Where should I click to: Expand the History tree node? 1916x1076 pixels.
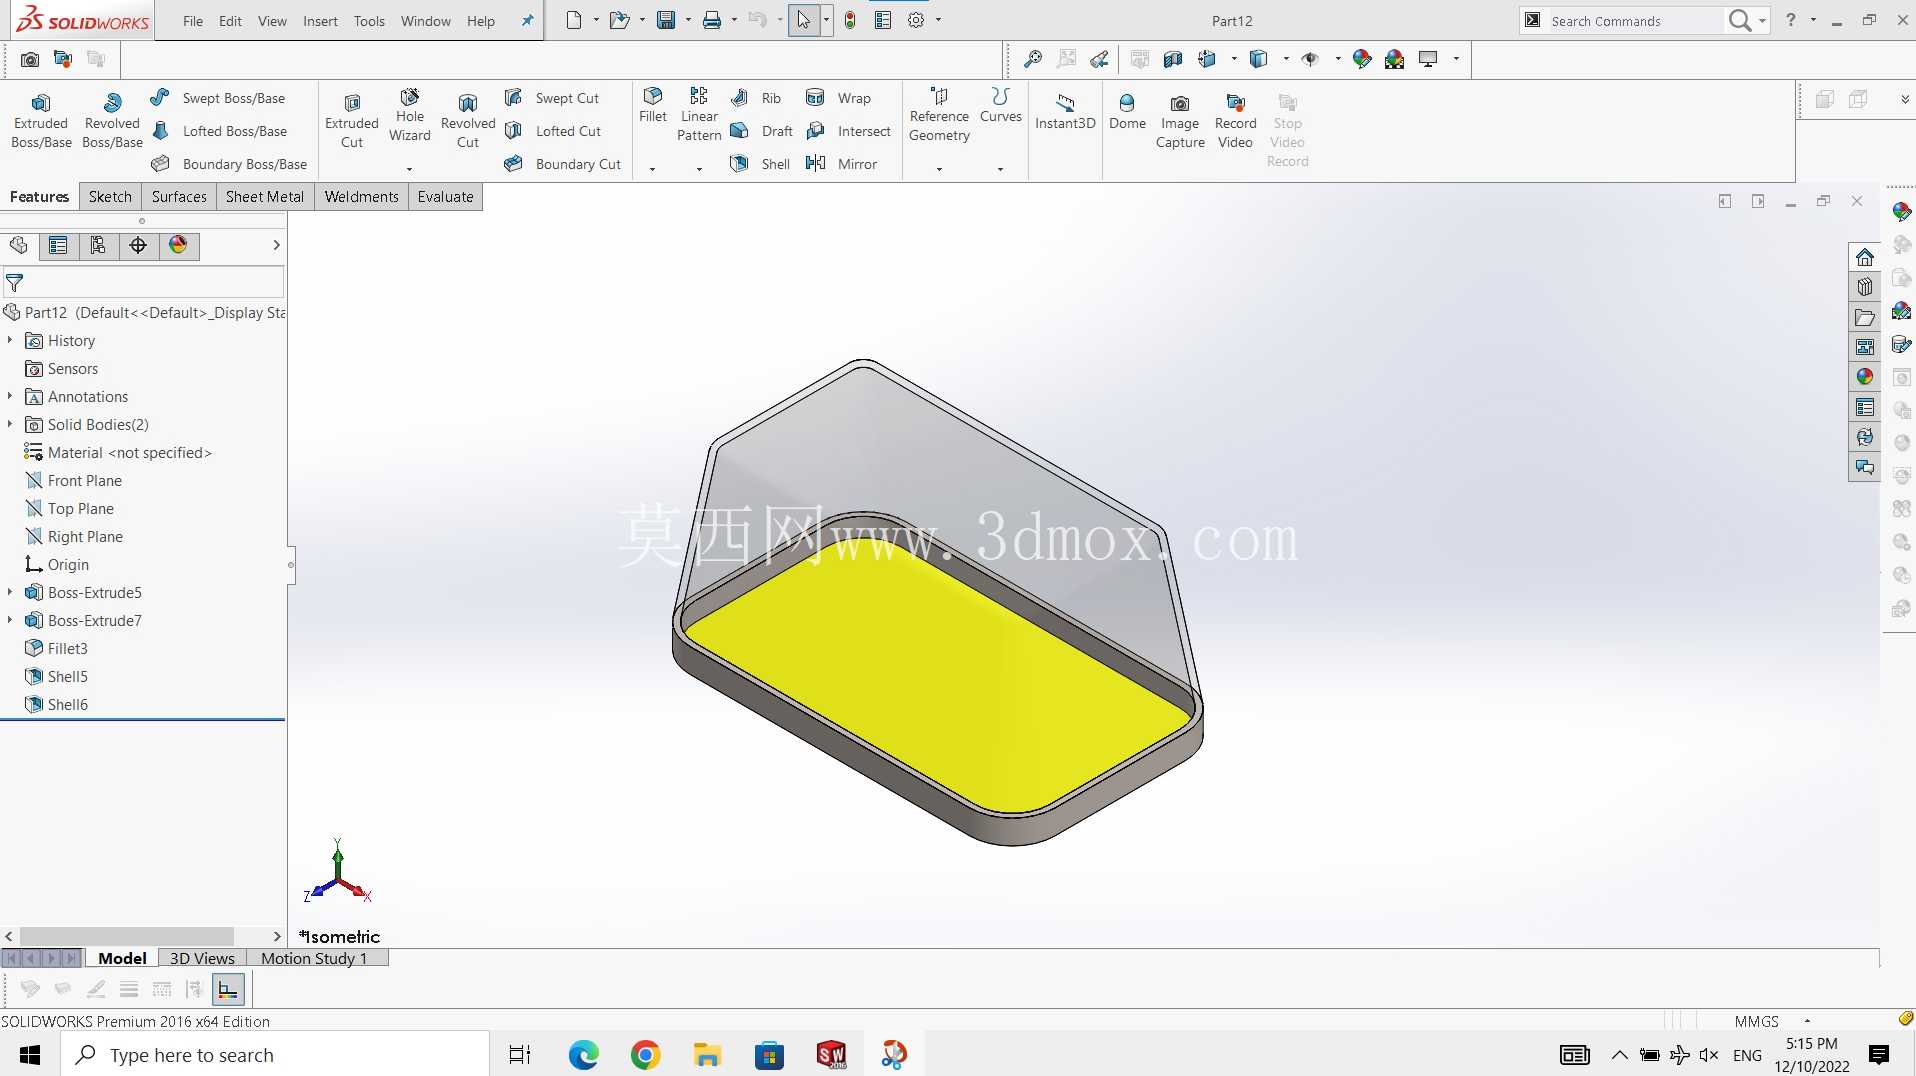pyautogui.click(x=10, y=341)
